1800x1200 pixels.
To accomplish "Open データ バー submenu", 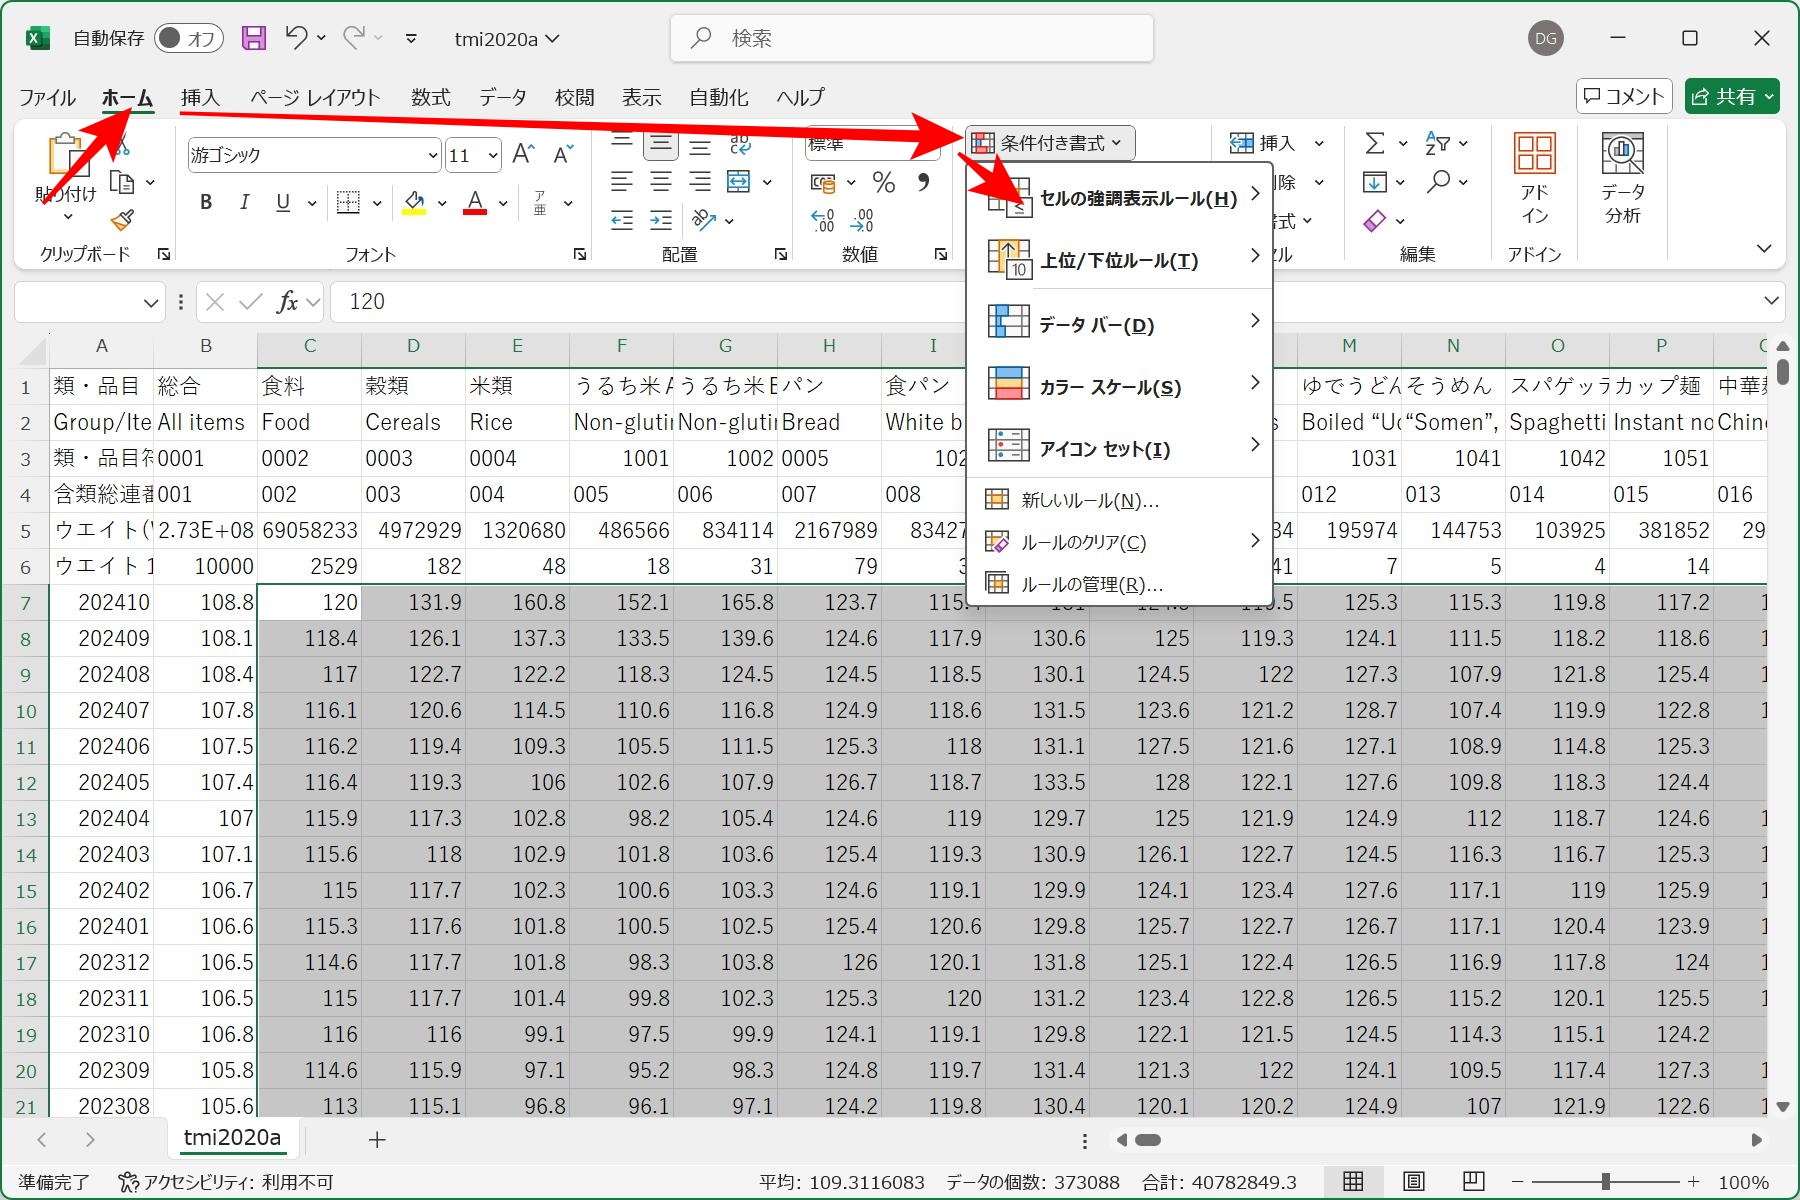I will 1120,324.
